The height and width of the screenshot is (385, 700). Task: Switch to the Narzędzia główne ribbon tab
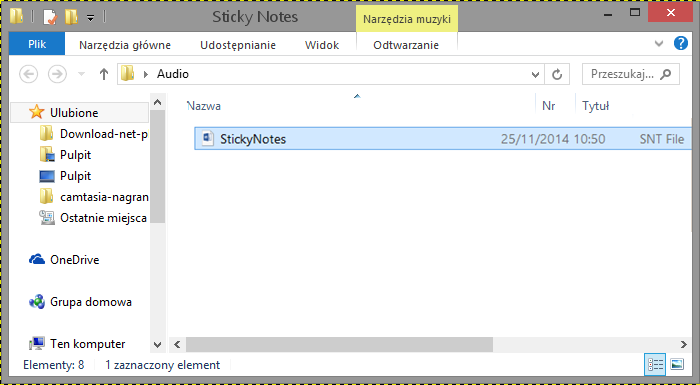pyautogui.click(x=125, y=45)
